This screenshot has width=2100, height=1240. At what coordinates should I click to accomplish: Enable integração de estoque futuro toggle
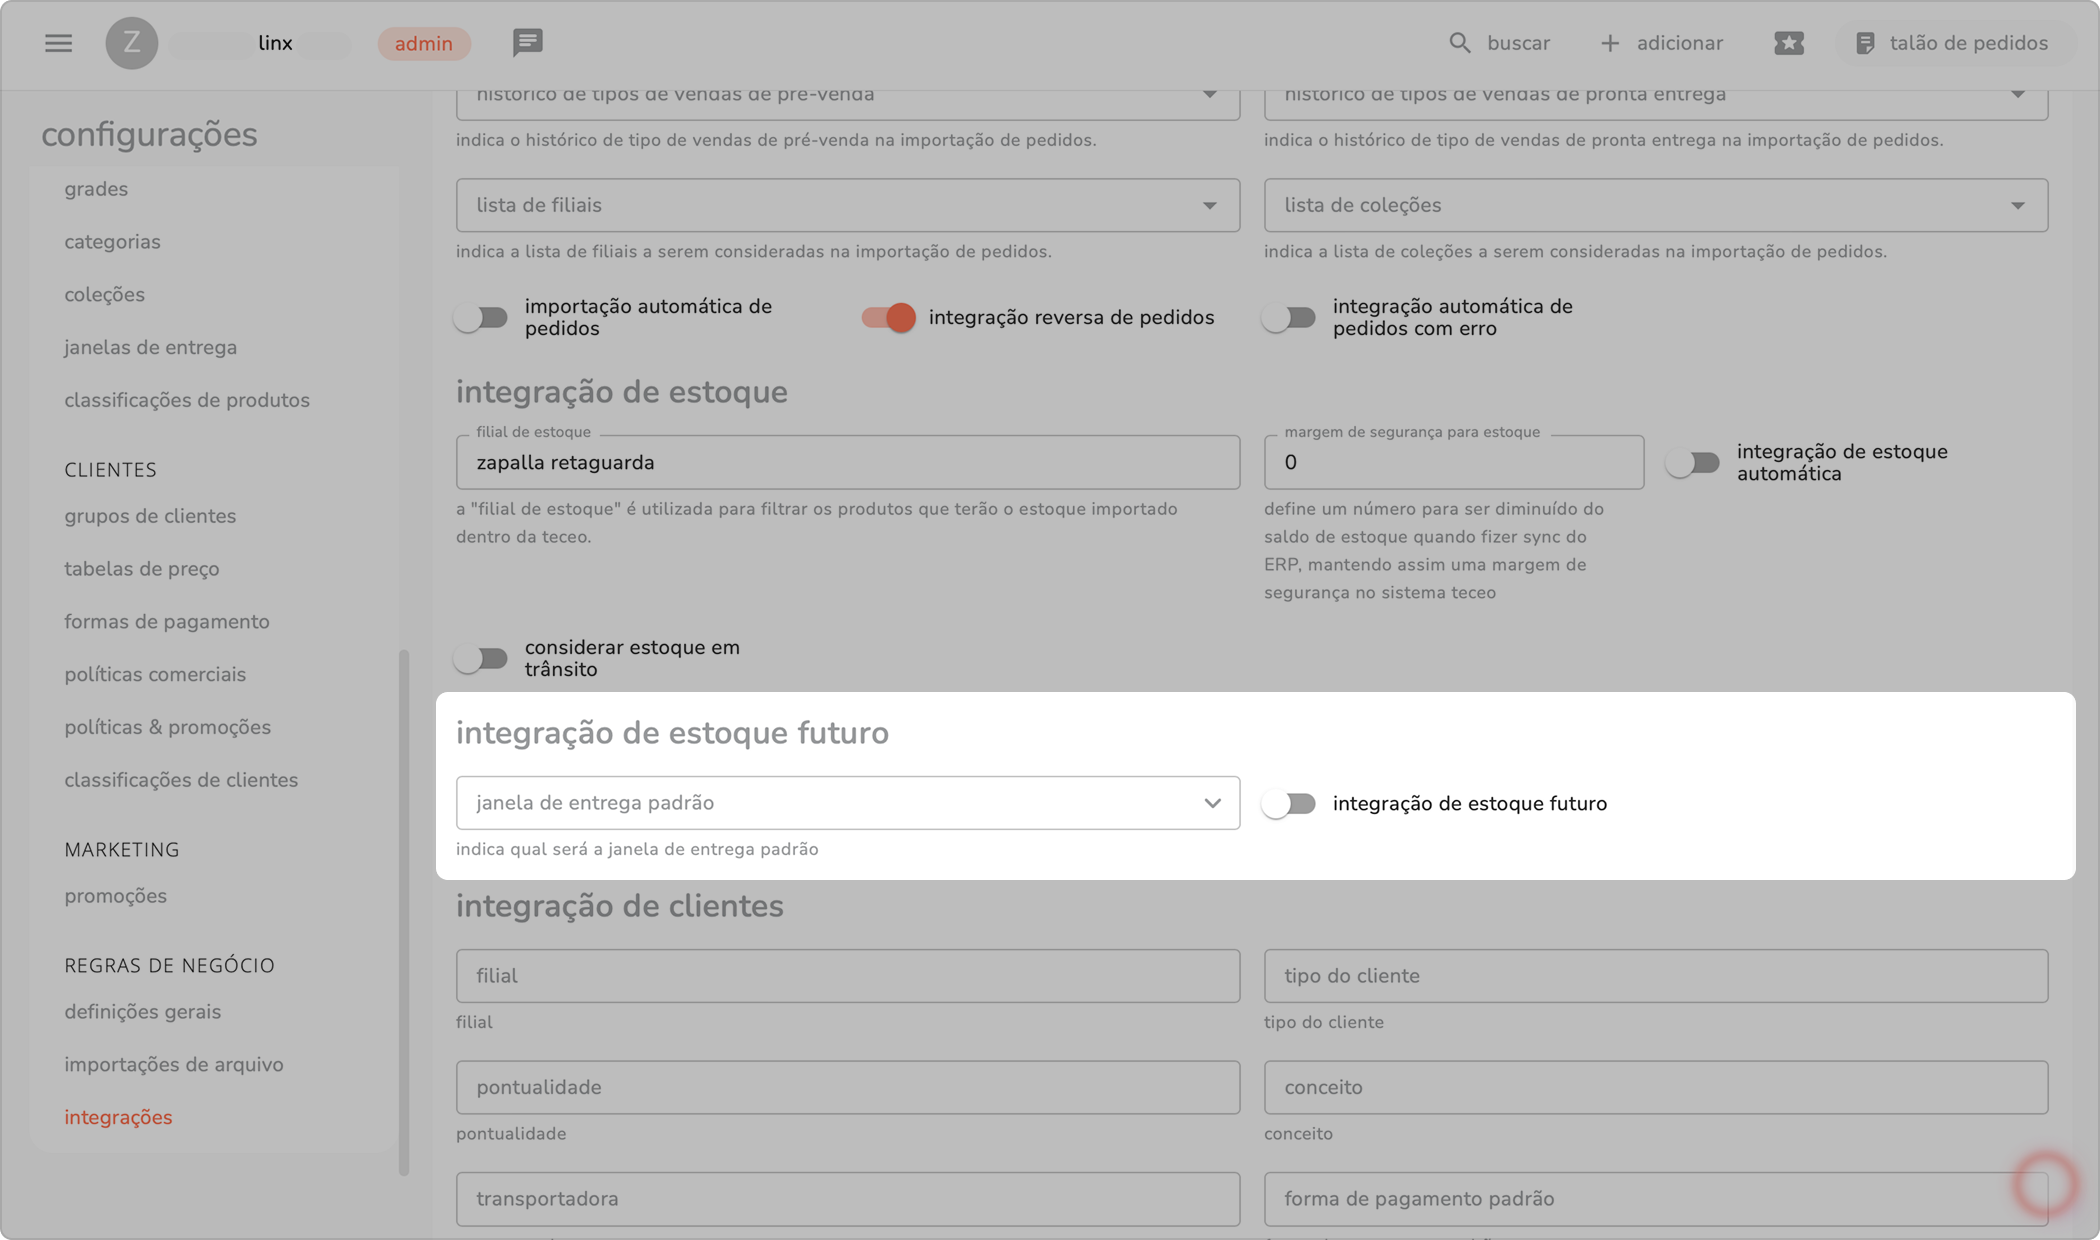tap(1289, 804)
